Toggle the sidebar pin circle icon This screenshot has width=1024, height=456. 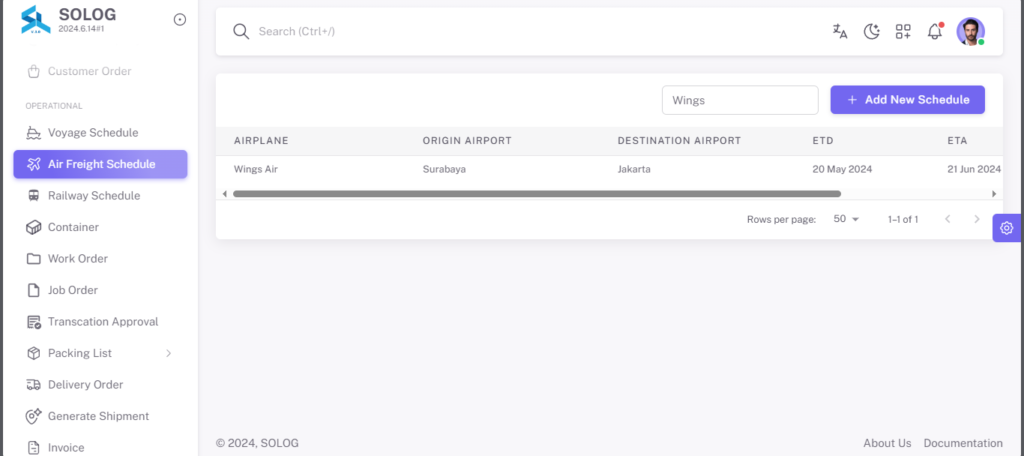(x=180, y=20)
